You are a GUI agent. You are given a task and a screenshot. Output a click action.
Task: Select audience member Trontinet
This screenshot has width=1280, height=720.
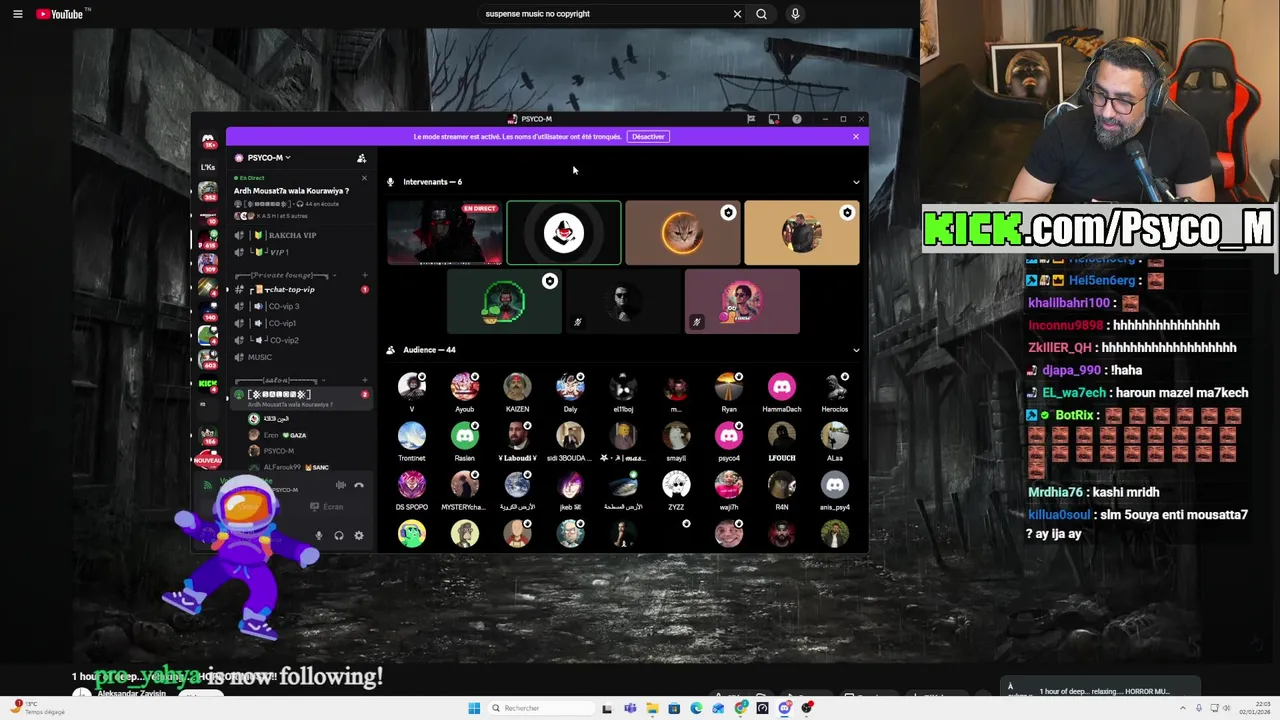(412, 441)
